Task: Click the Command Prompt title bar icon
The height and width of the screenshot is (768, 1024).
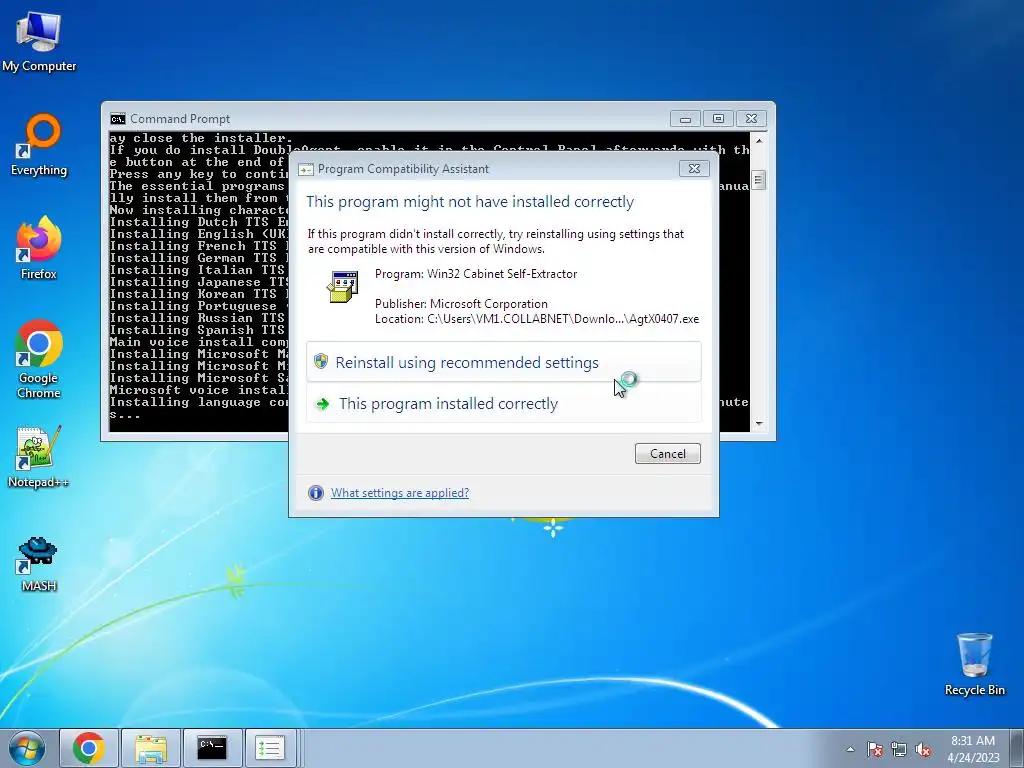Action: (x=118, y=118)
